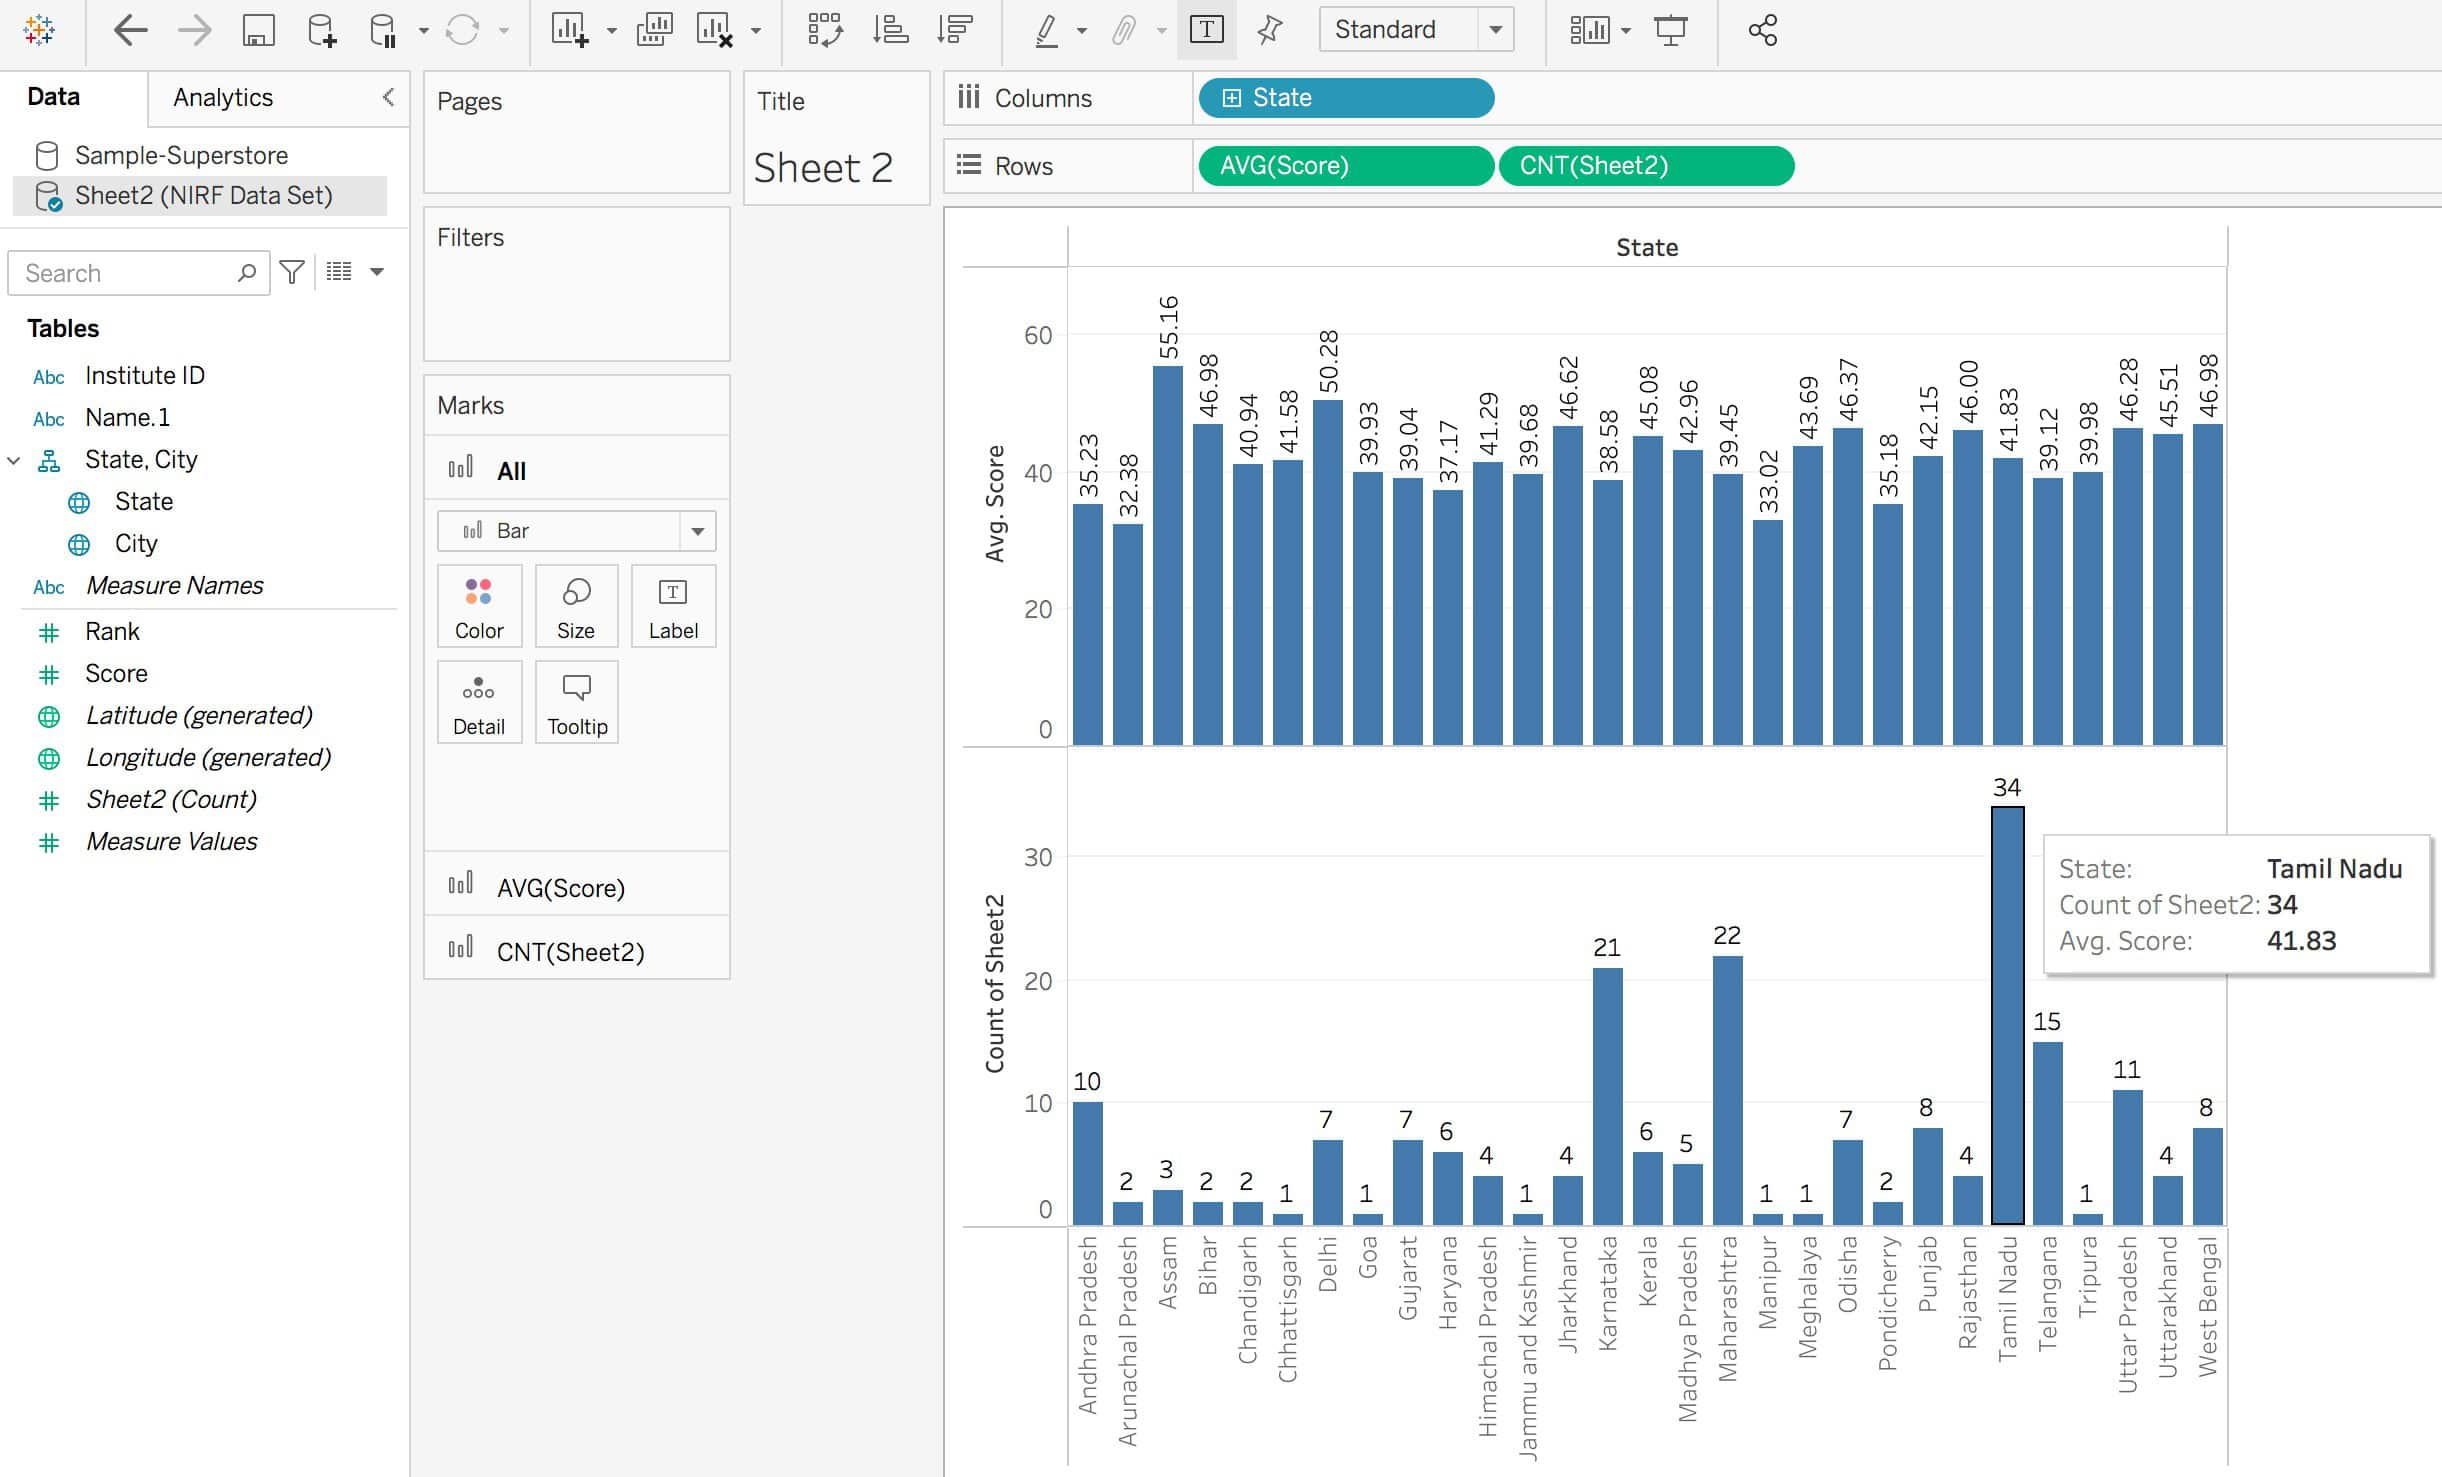Select Sheet2 (NIRF Data Set) data source

point(203,195)
